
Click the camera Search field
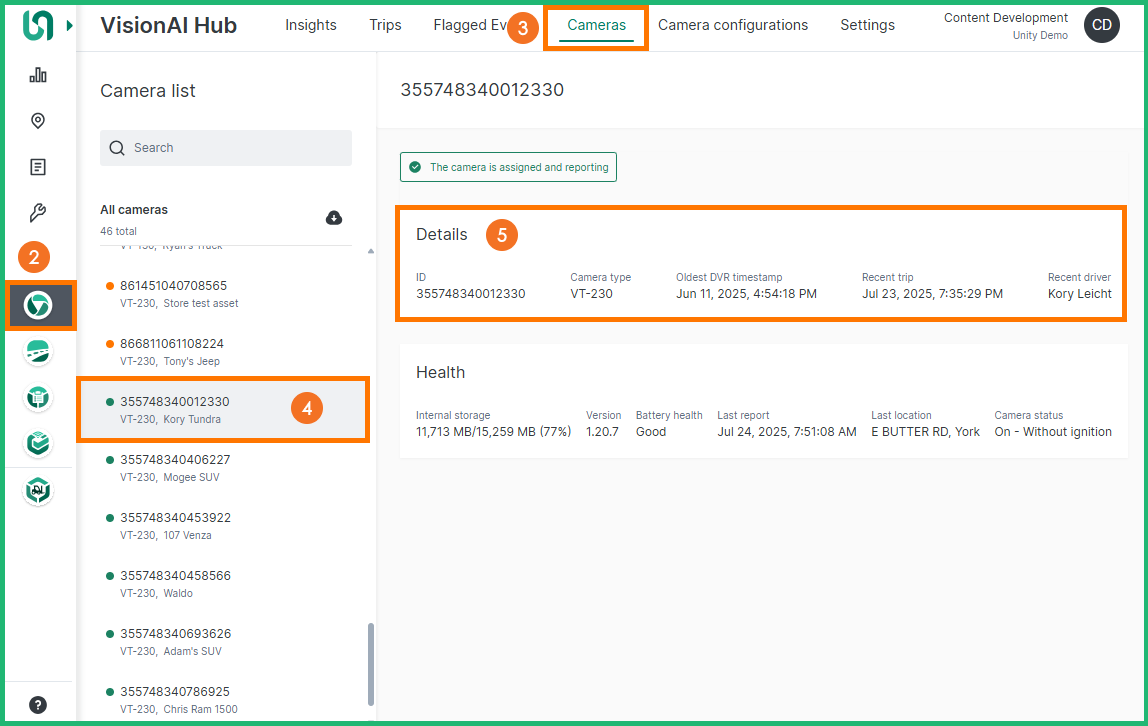(x=226, y=148)
